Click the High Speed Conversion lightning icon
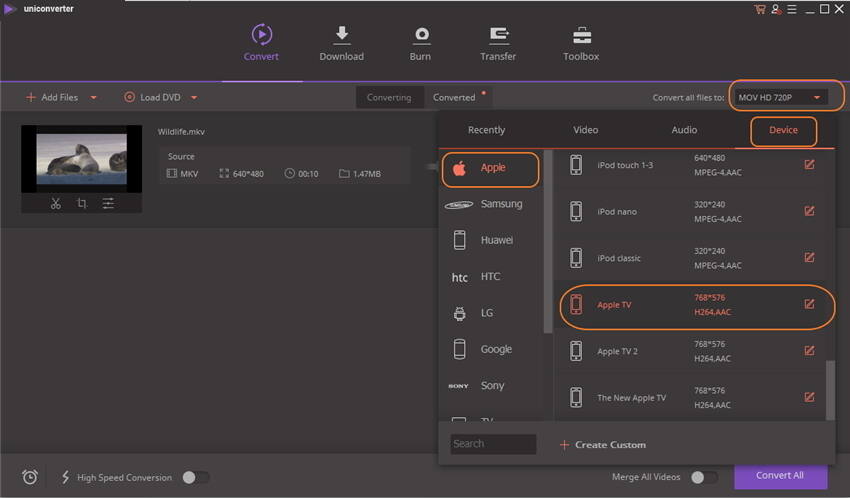Viewport: 850px width, 498px height. [x=66, y=477]
